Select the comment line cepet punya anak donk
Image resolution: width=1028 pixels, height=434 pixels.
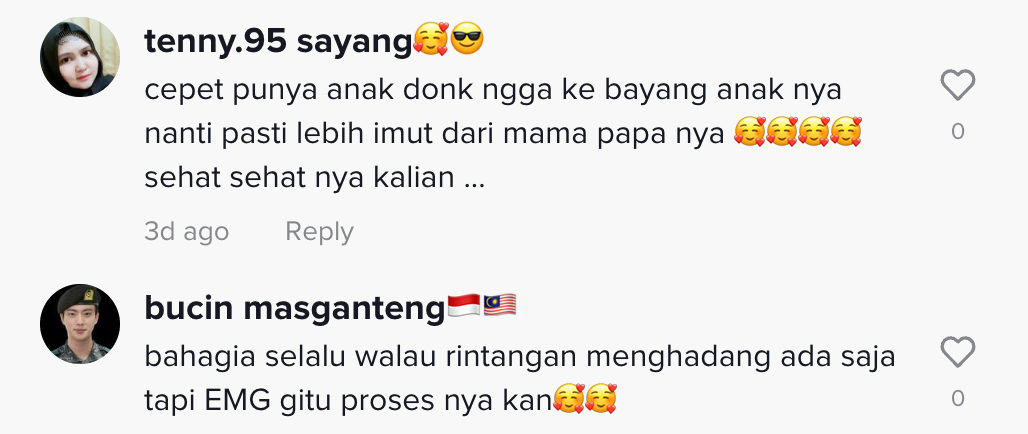(493, 90)
